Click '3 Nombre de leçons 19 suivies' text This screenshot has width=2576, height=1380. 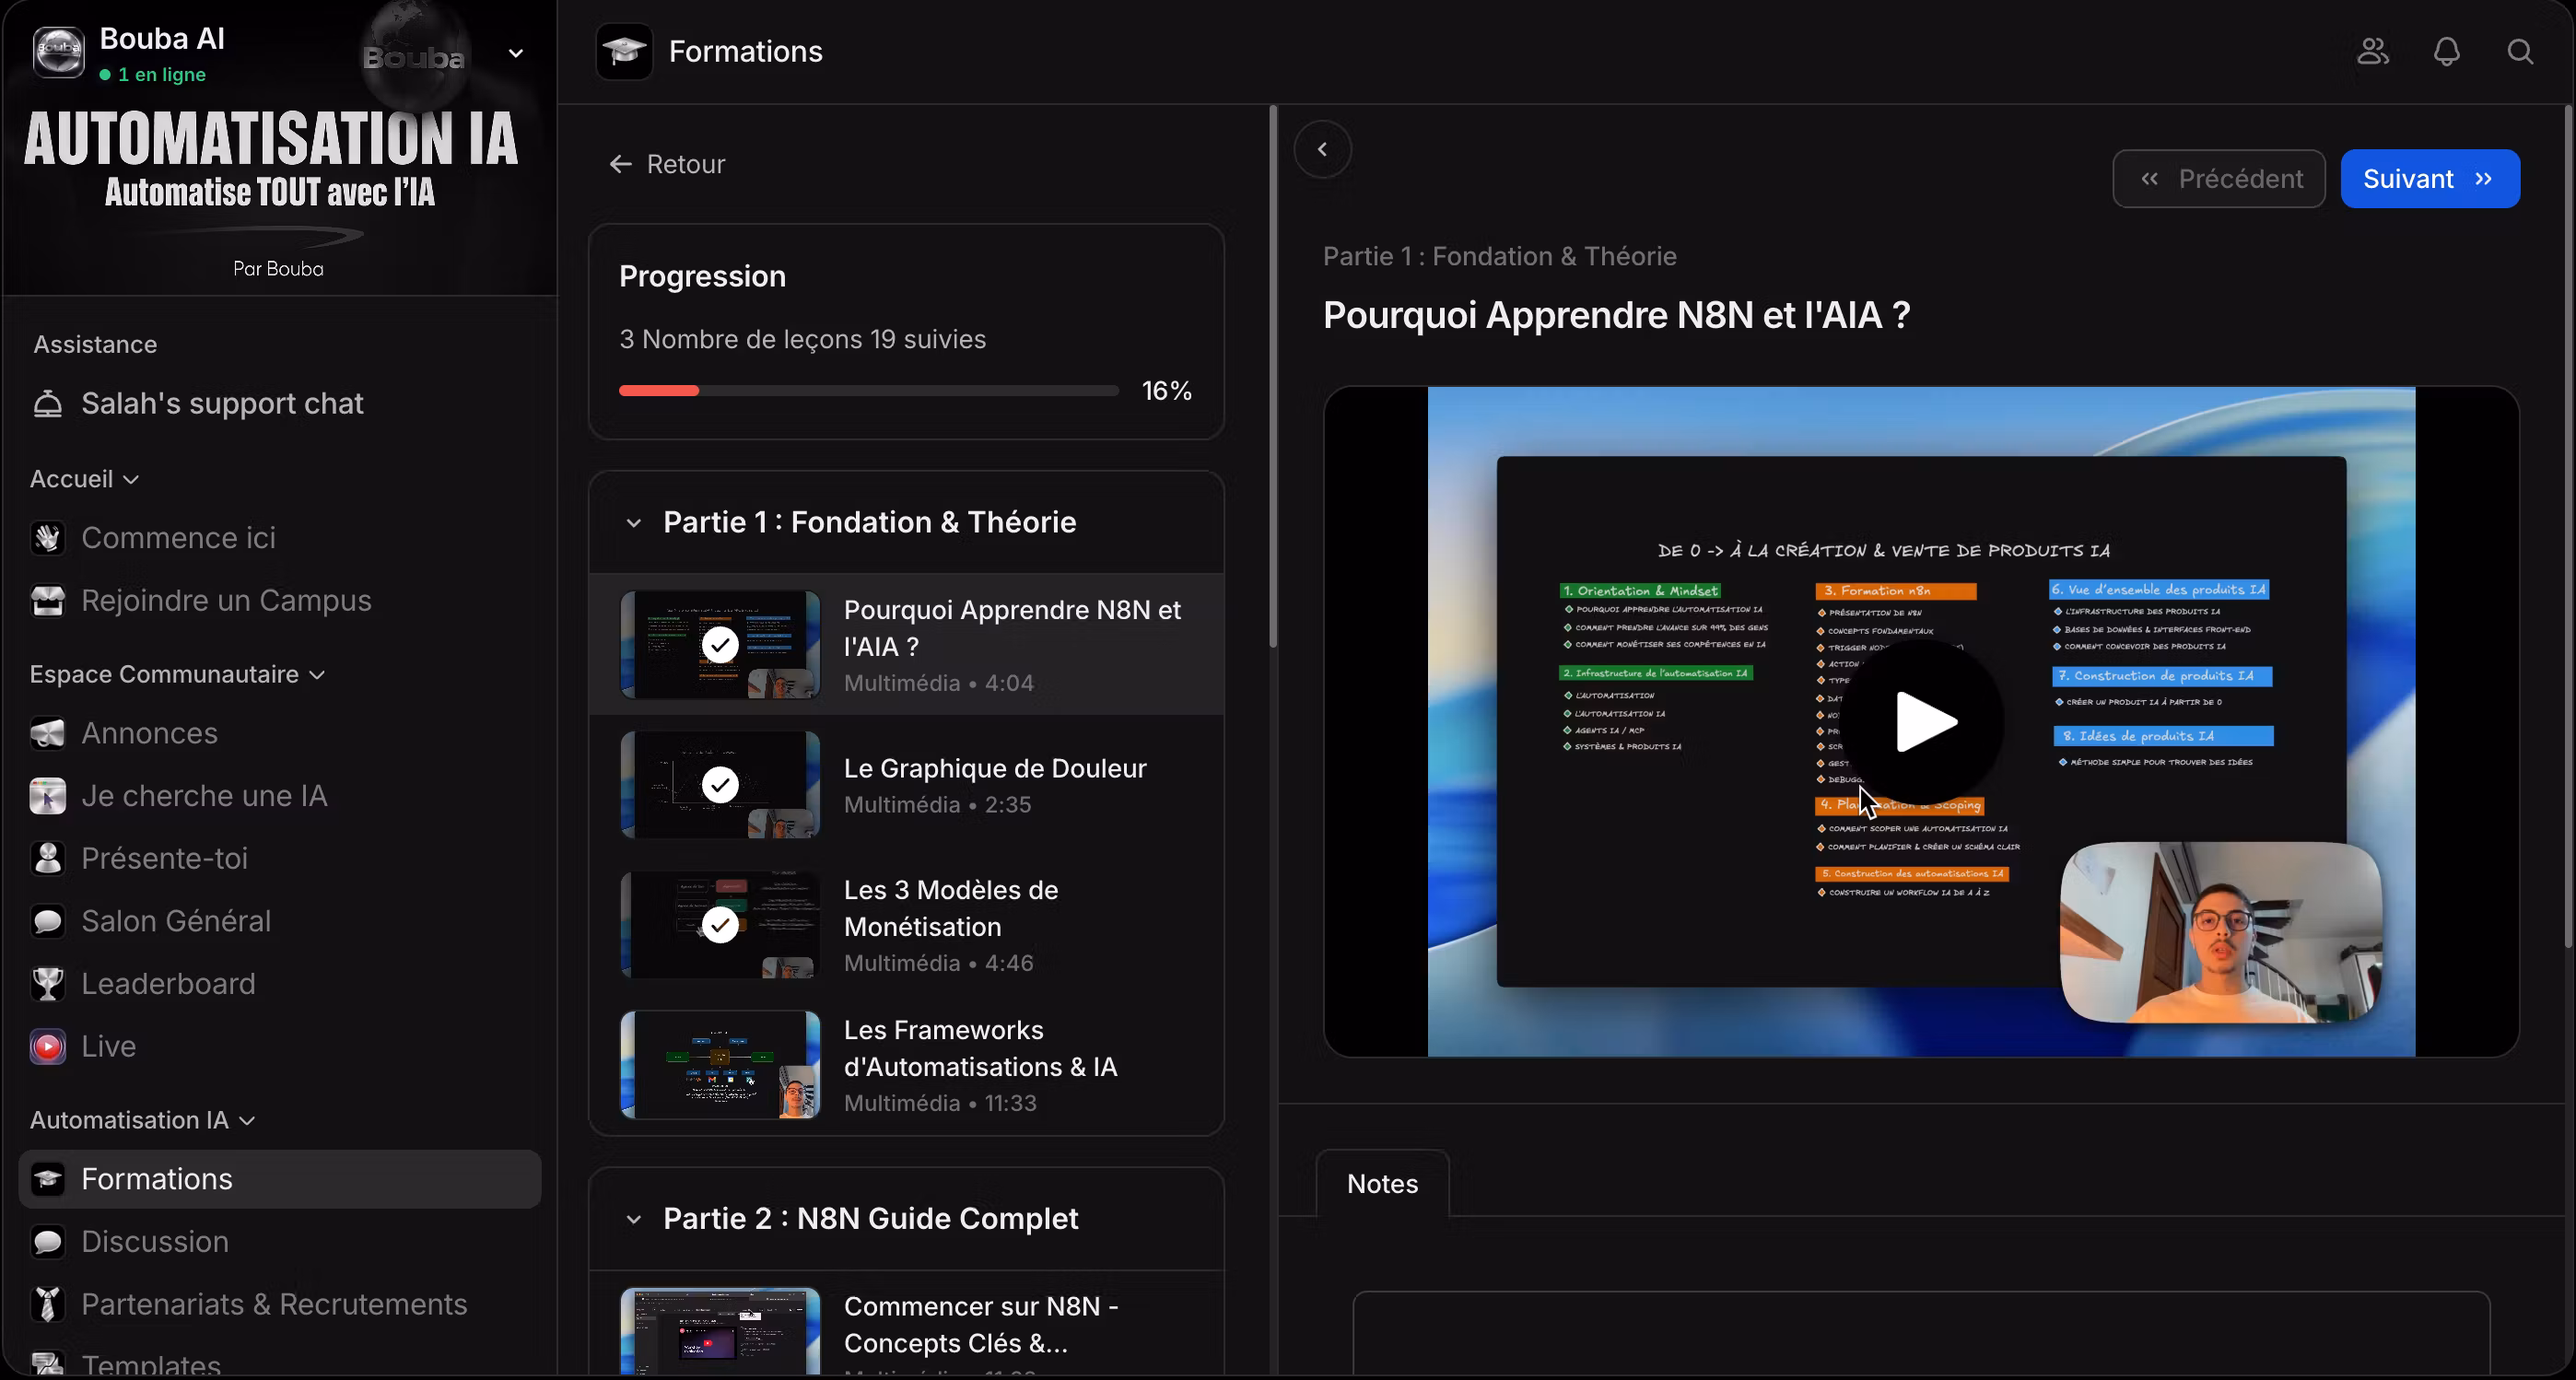click(x=802, y=340)
